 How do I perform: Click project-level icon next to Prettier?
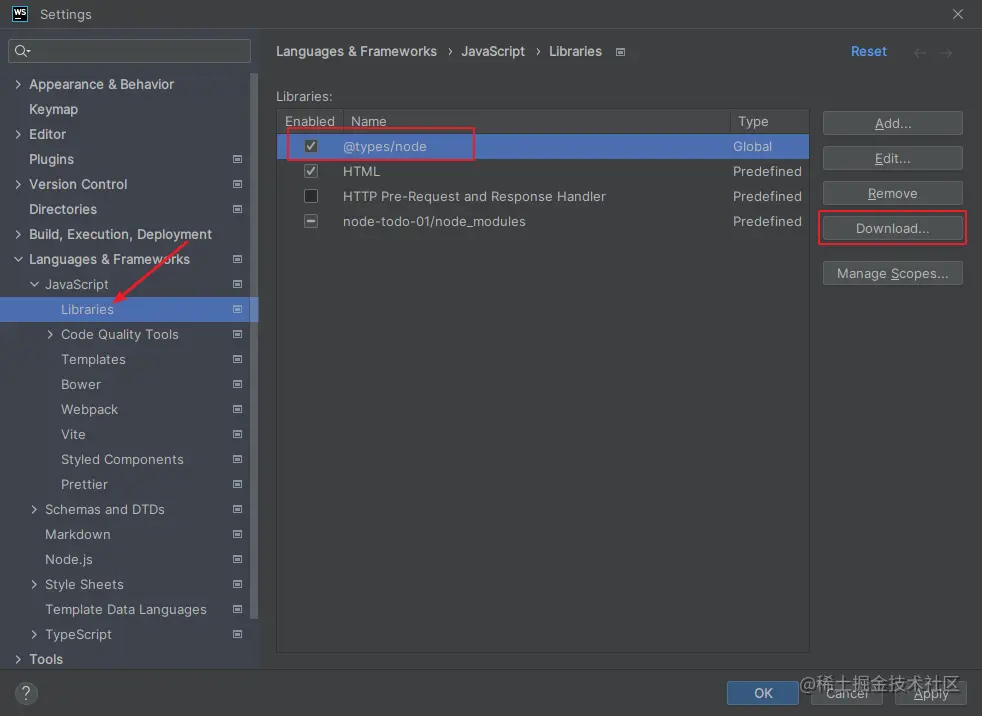click(x=237, y=484)
